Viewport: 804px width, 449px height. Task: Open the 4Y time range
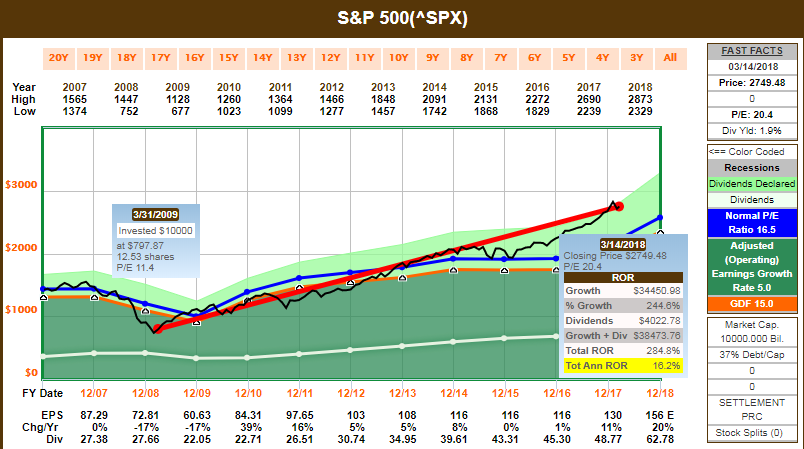(x=602, y=58)
